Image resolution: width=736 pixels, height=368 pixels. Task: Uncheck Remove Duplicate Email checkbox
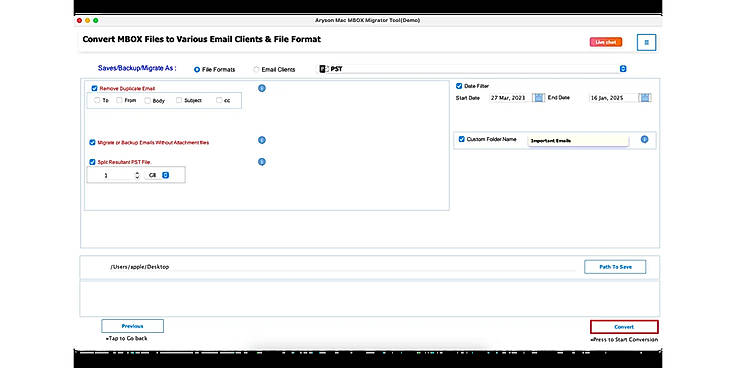tap(94, 88)
